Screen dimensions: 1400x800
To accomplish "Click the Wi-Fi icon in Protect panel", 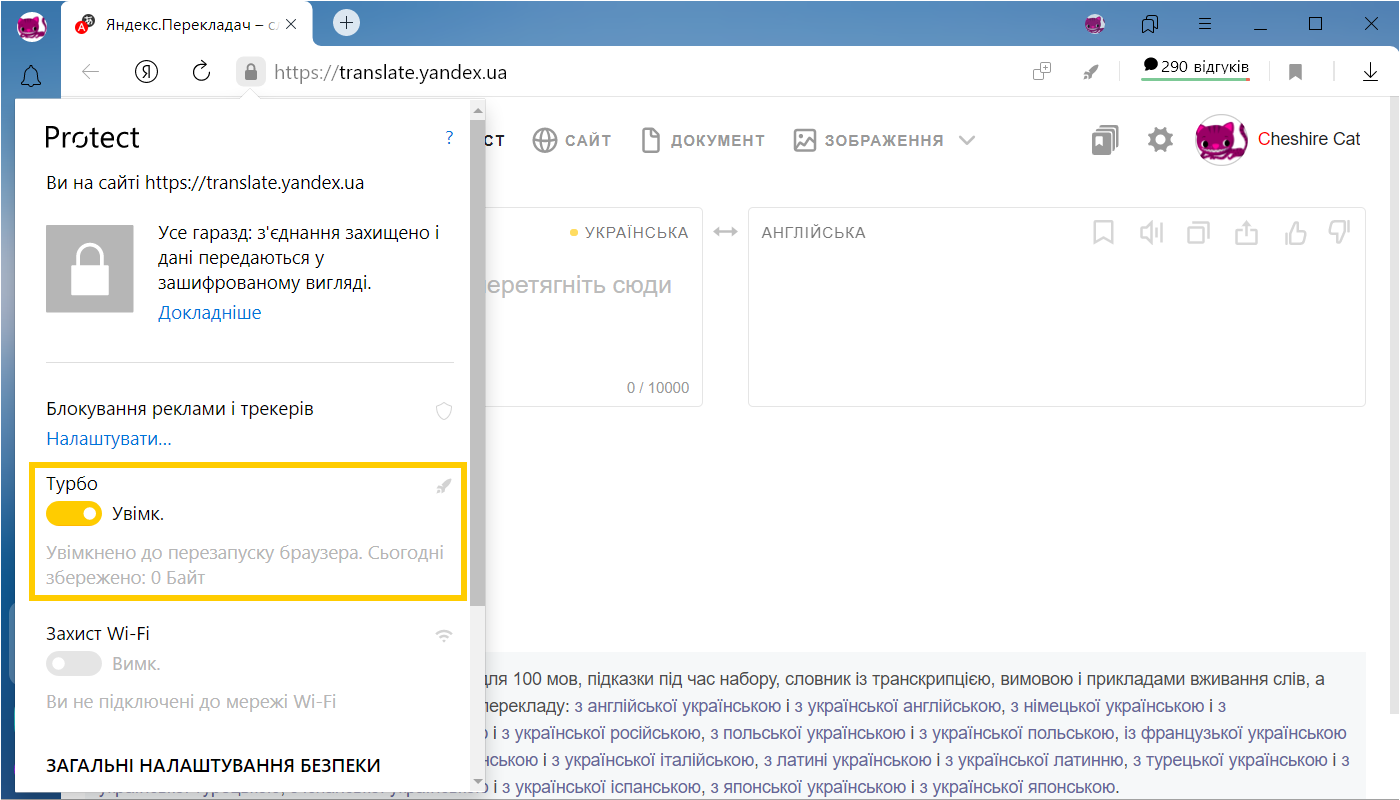I will coord(444,635).
